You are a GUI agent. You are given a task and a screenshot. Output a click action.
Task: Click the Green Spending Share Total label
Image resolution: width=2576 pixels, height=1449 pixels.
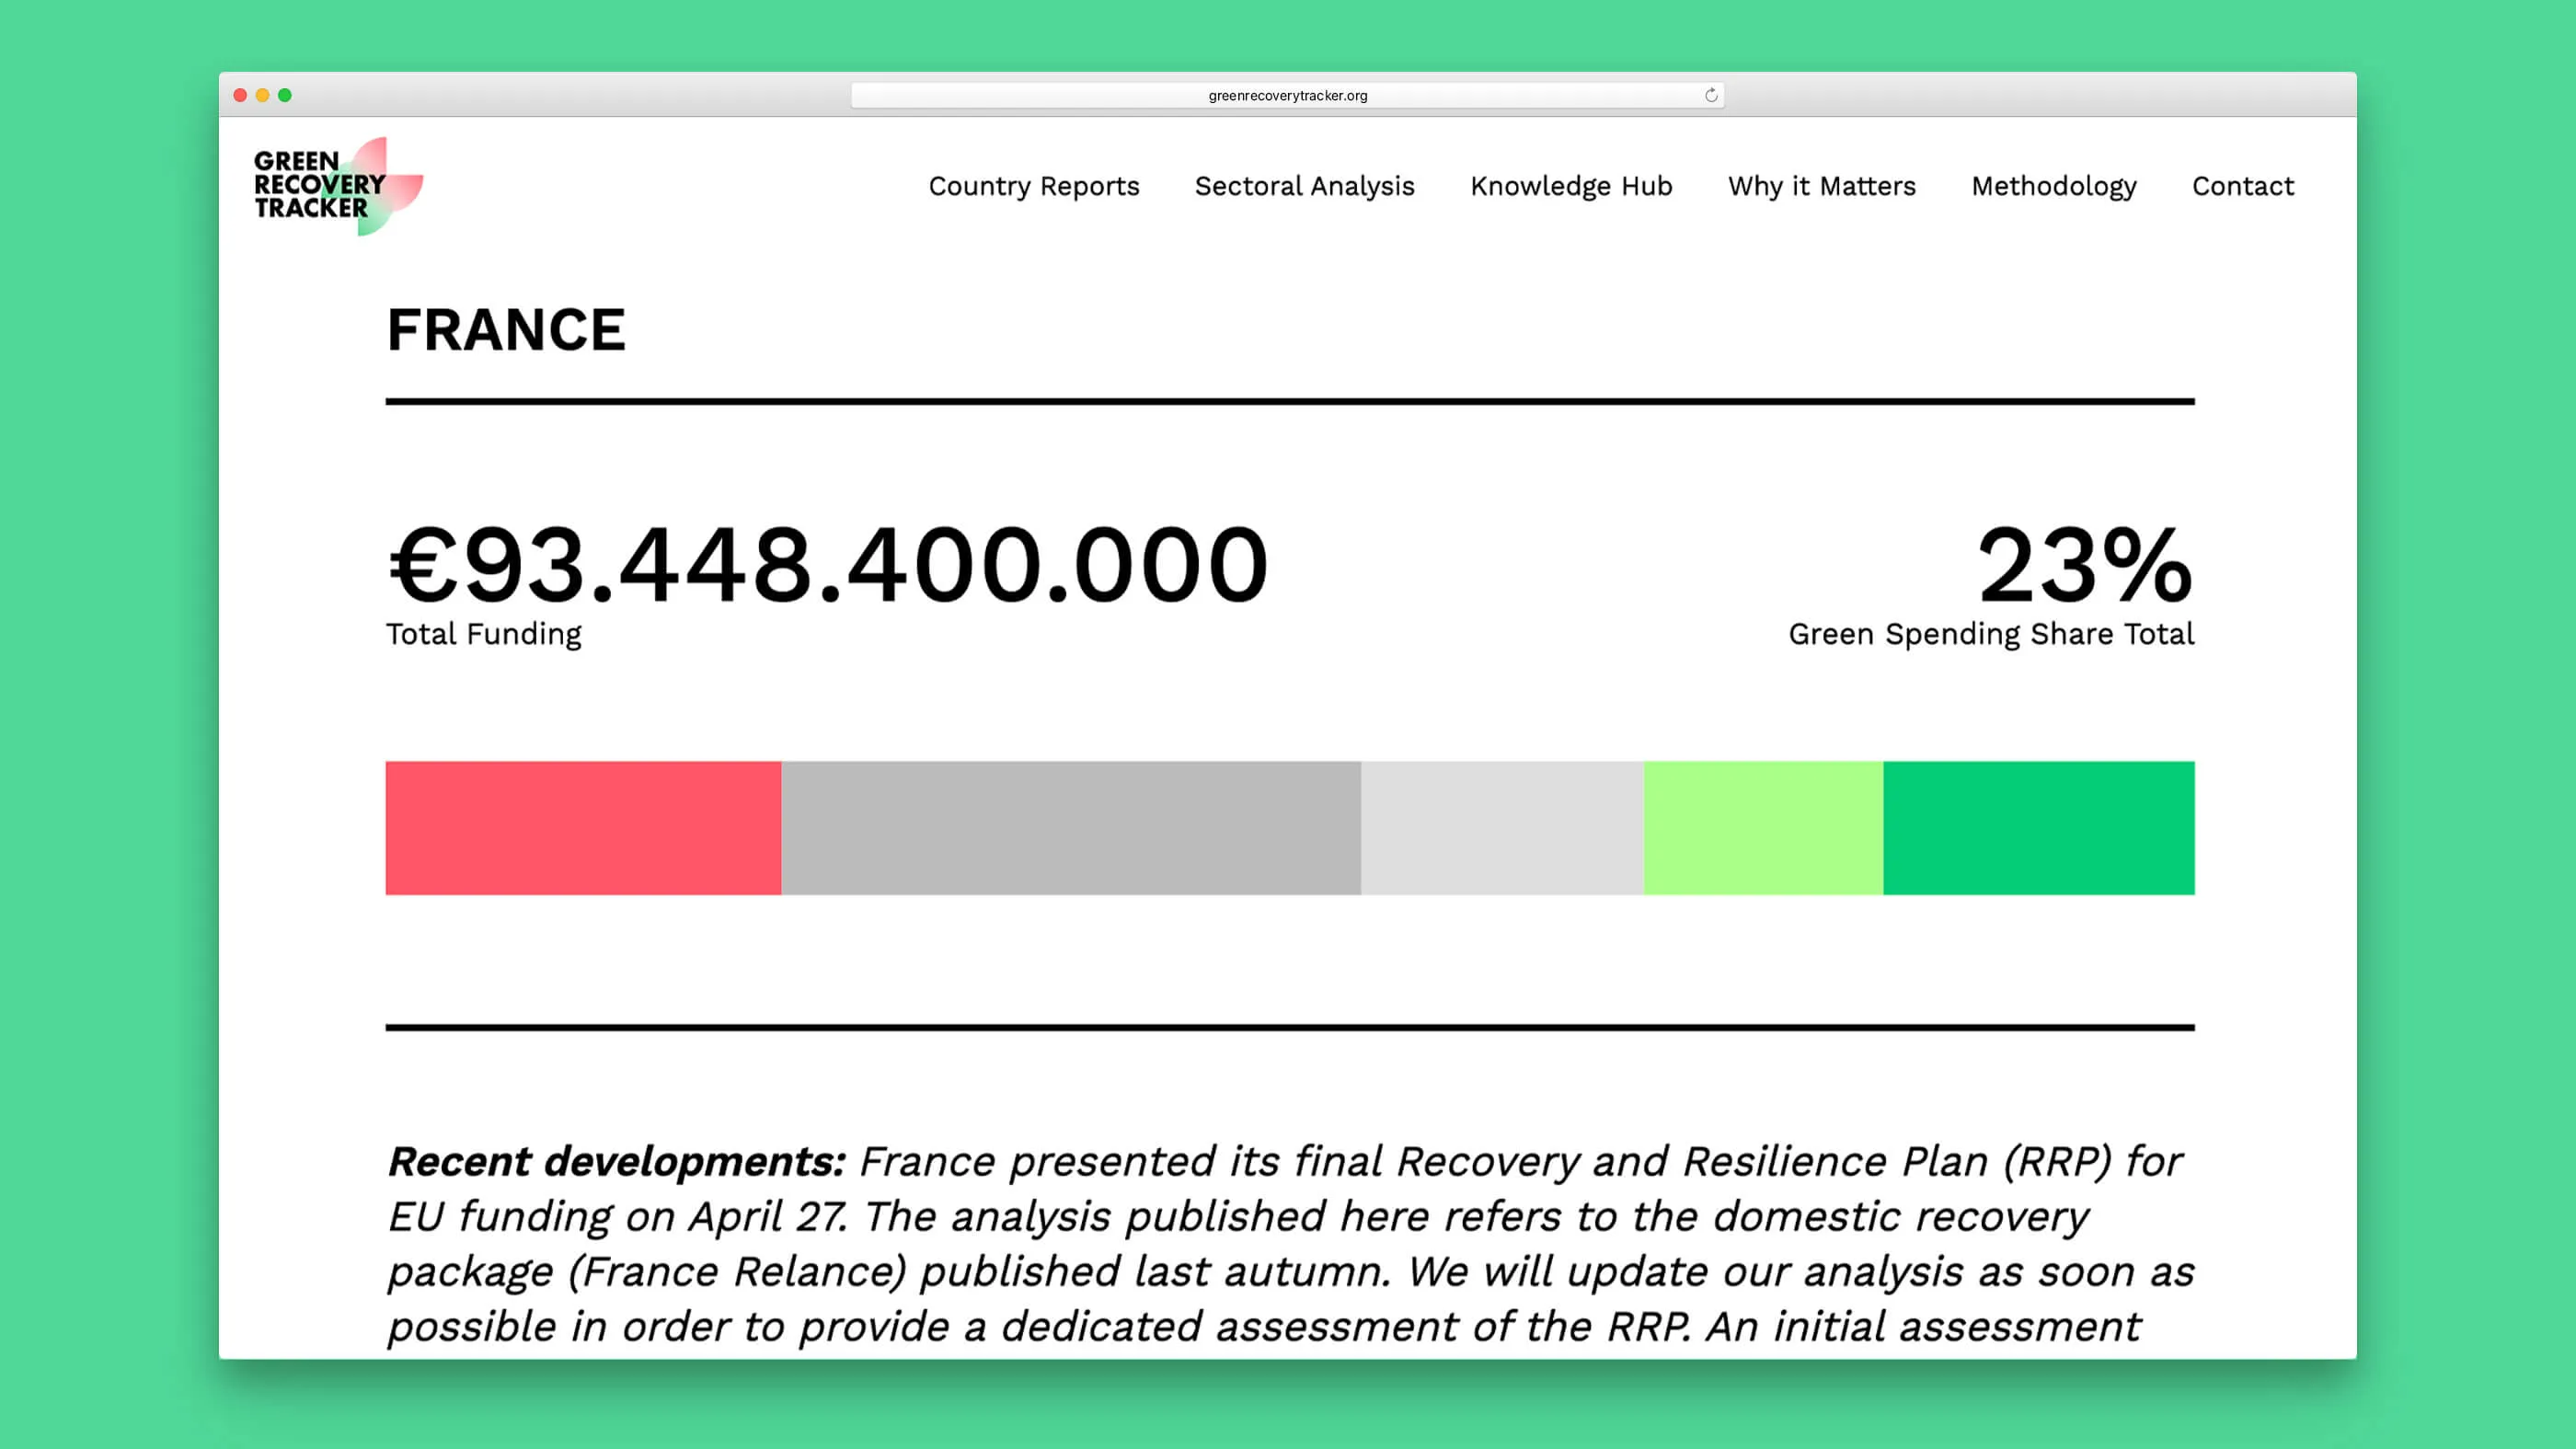coord(1991,634)
